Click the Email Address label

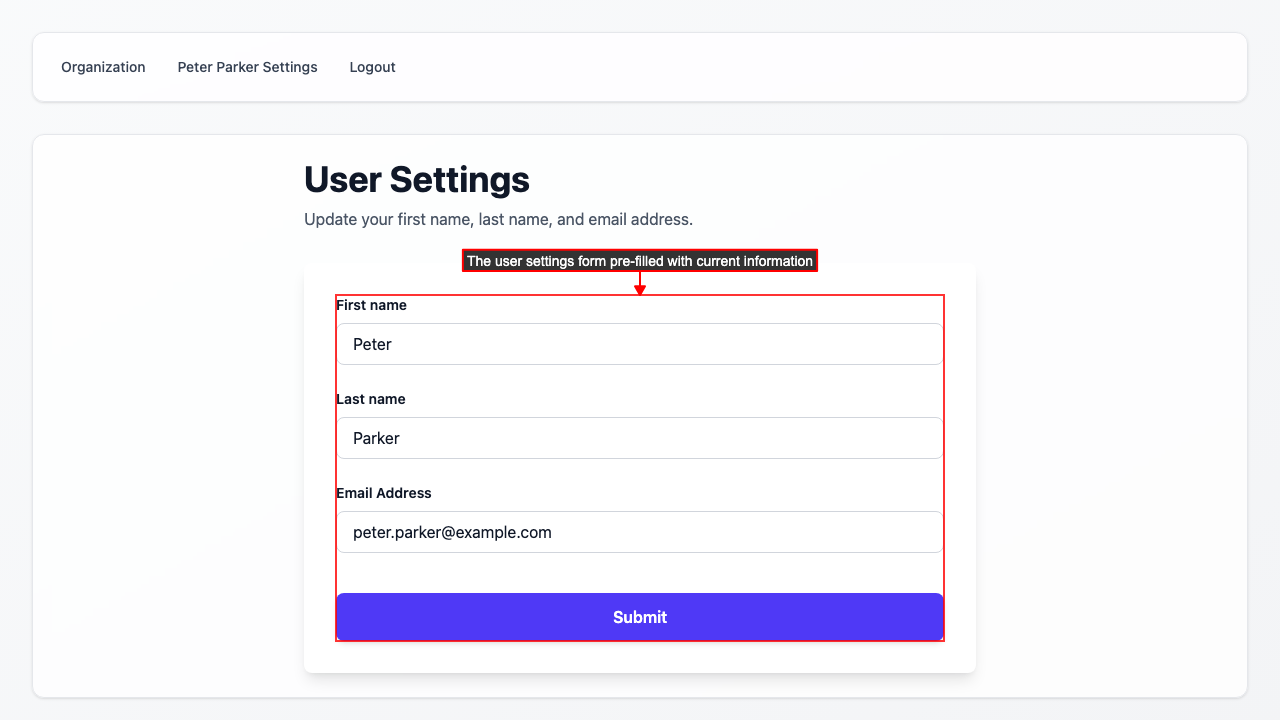[x=384, y=493]
